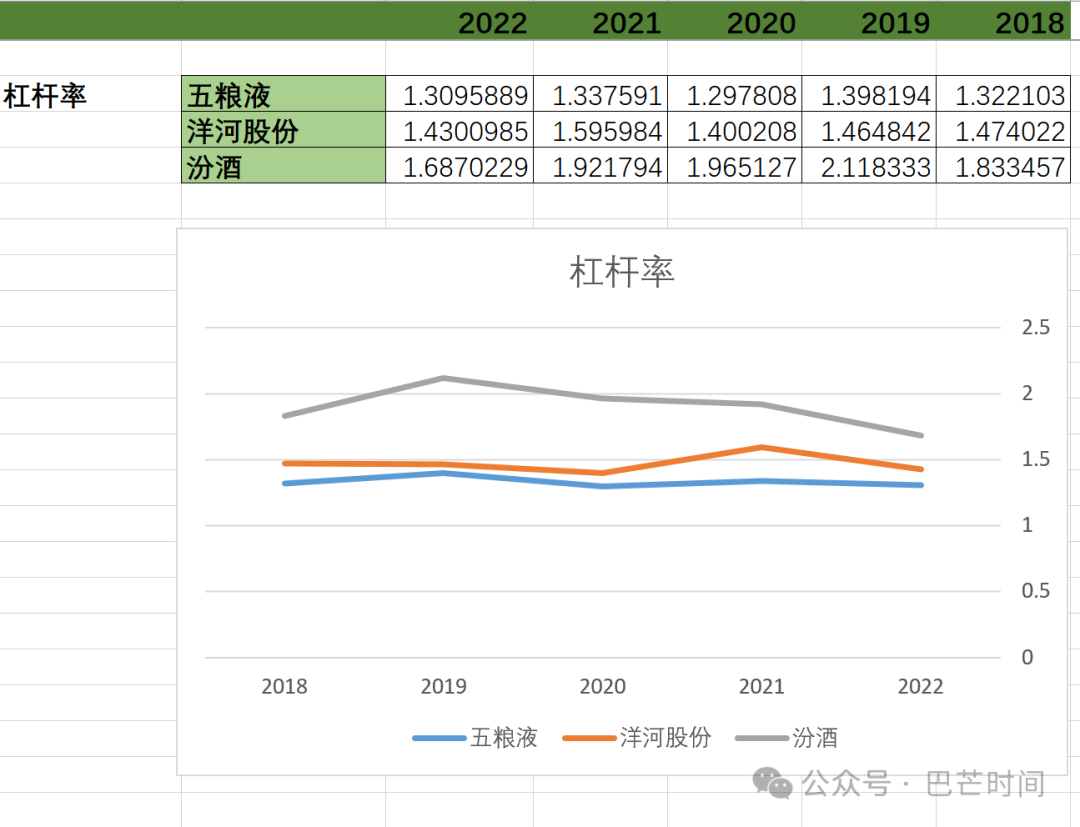The image size is (1080, 827).
Task: Click cell value 1.474022
Action: [x=1003, y=131]
